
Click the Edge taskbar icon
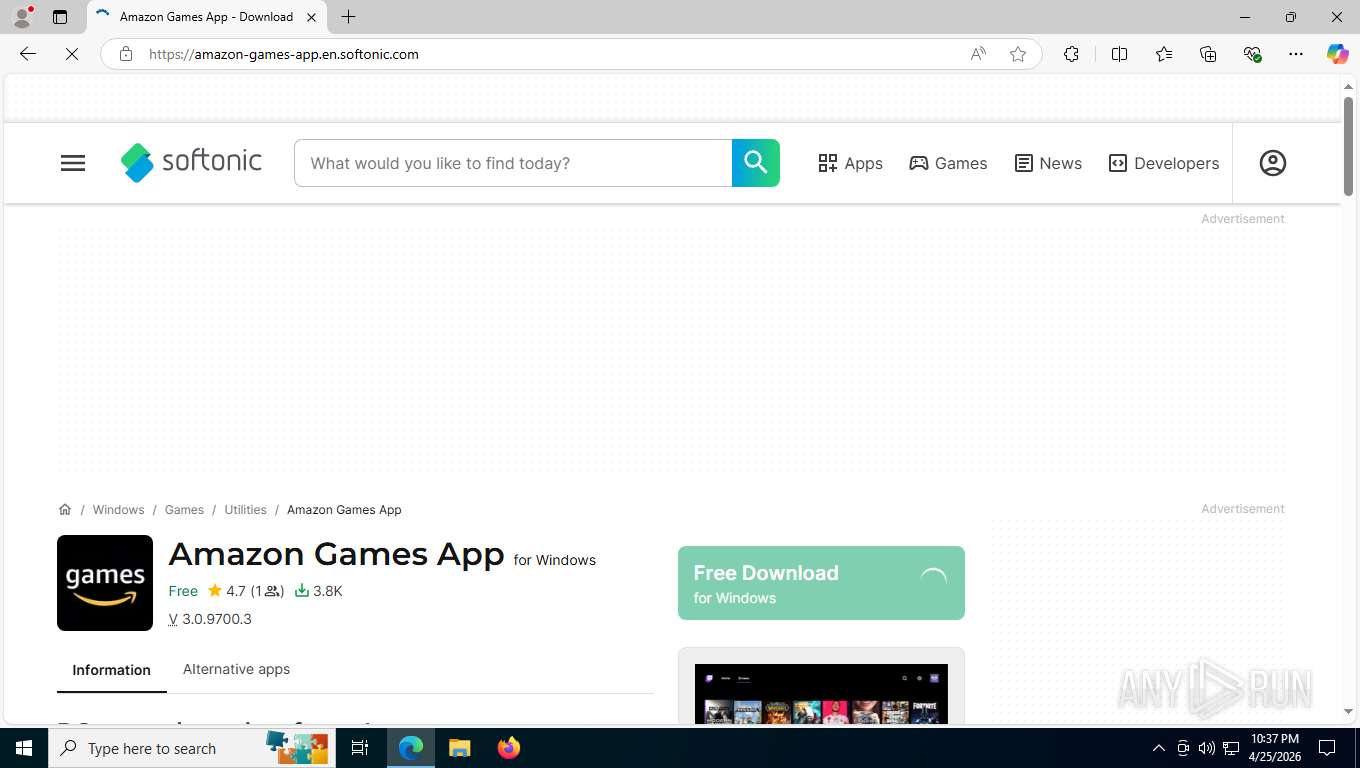click(x=411, y=748)
